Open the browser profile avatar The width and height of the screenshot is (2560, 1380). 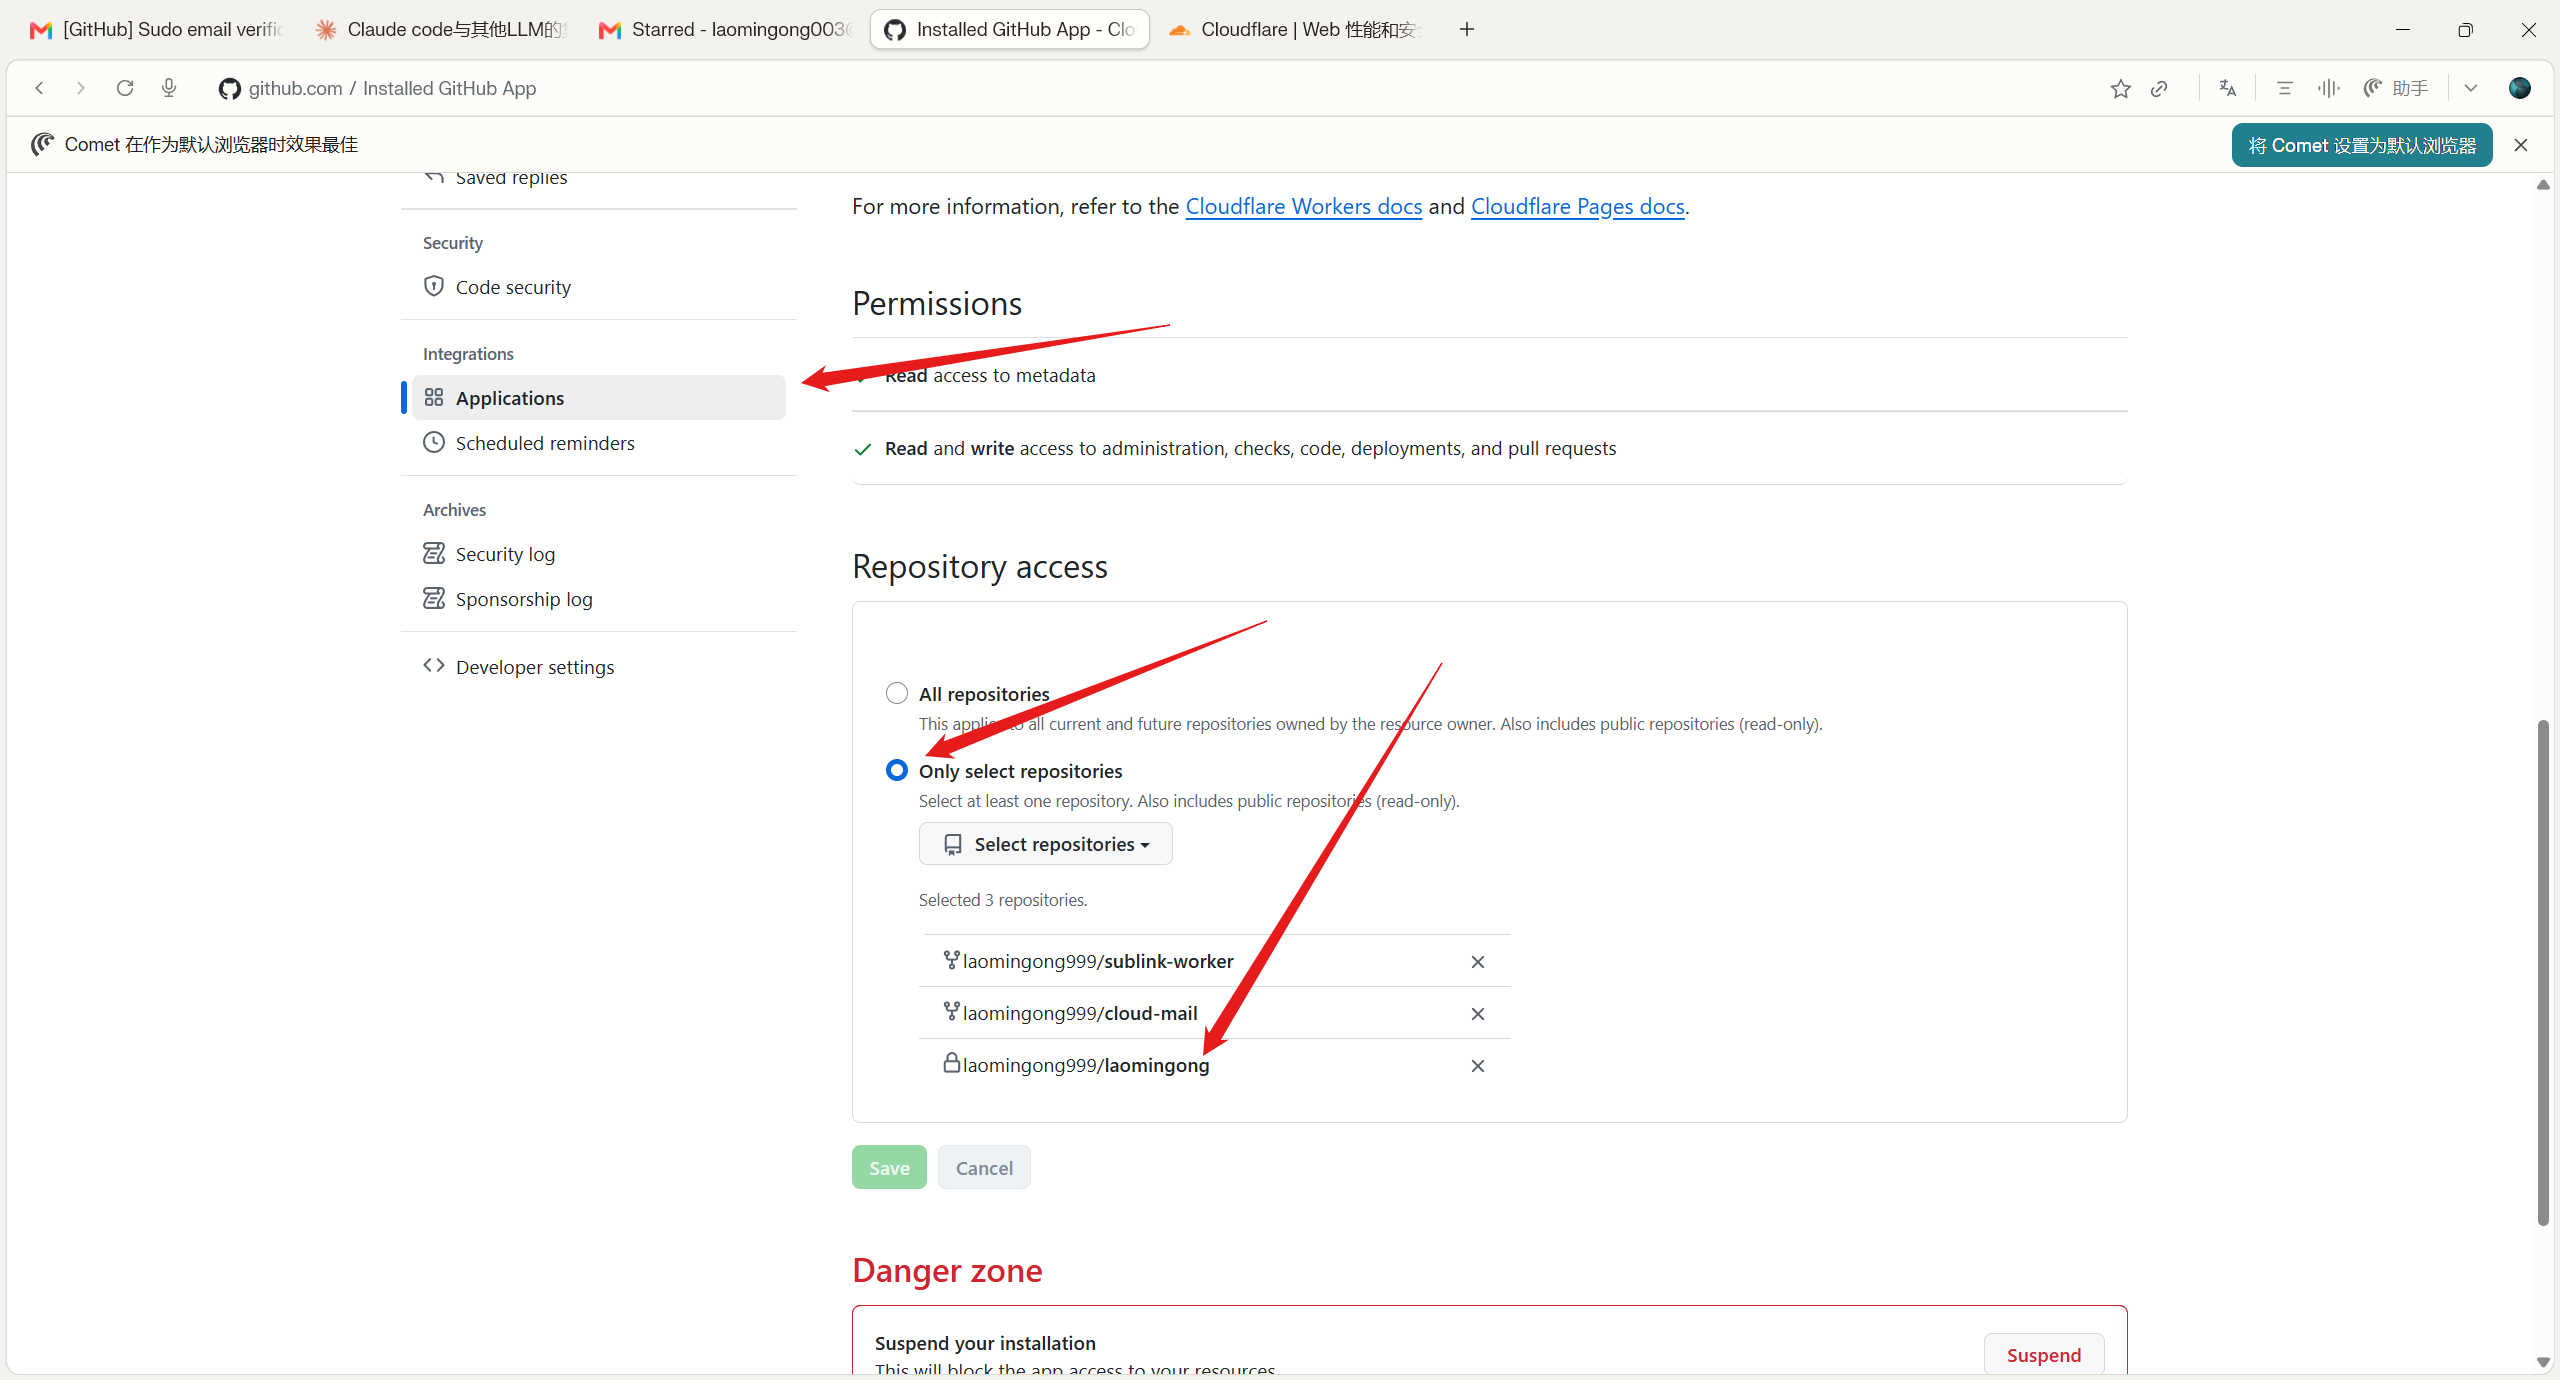[x=2520, y=88]
